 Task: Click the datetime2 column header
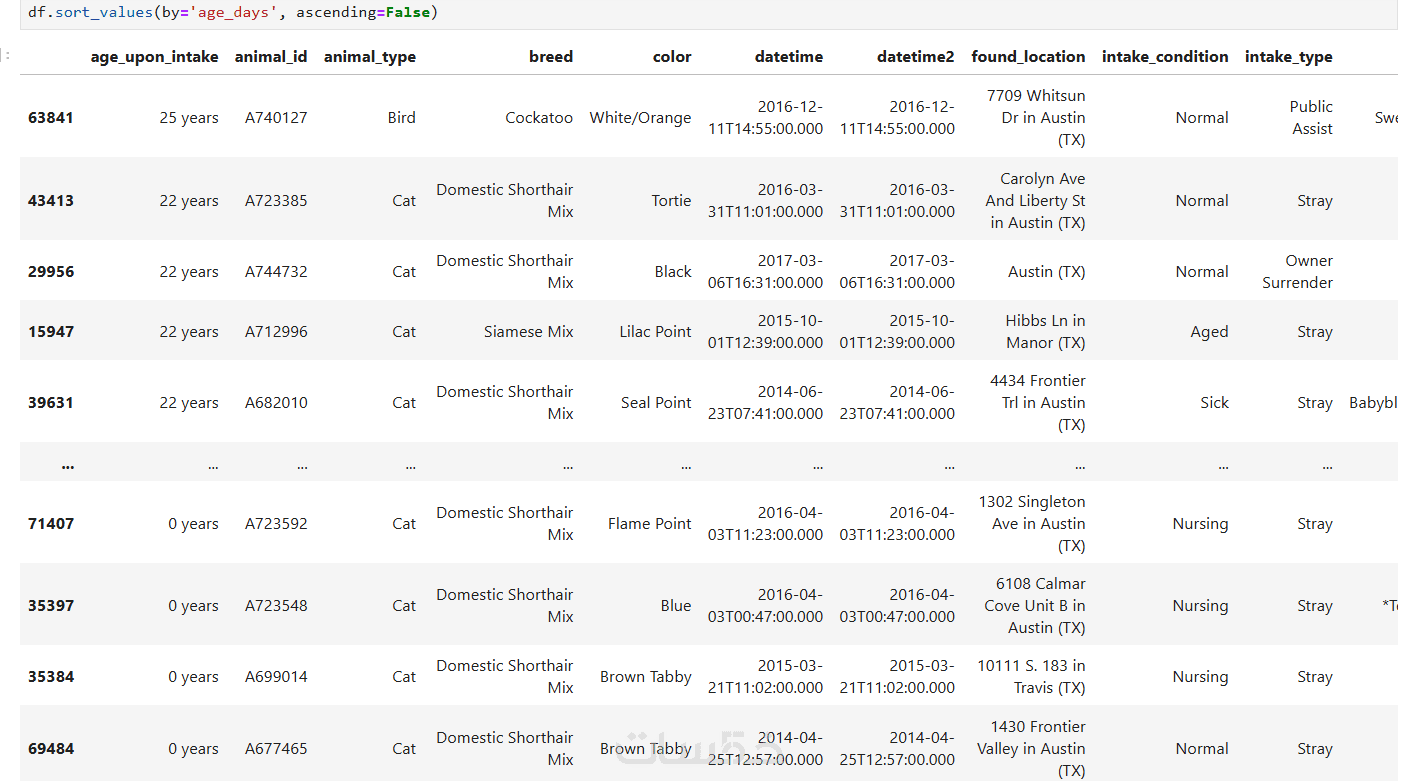[x=915, y=57]
